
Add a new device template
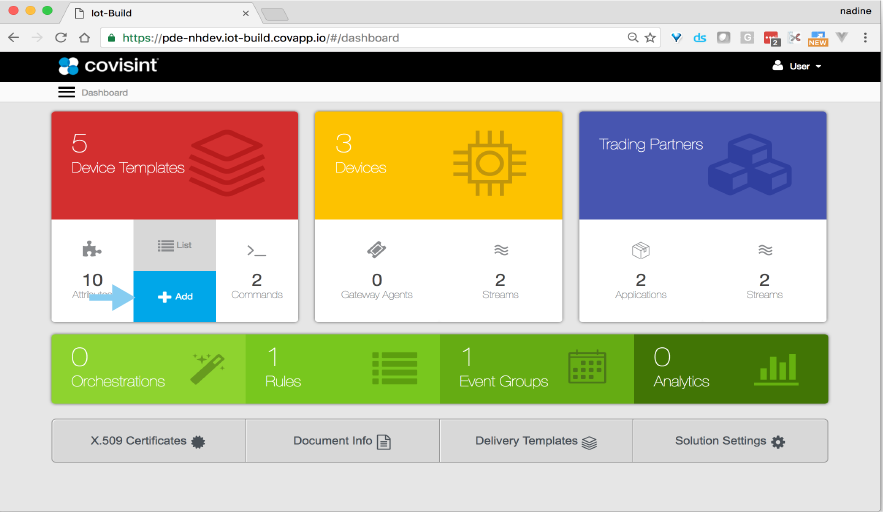tap(175, 296)
